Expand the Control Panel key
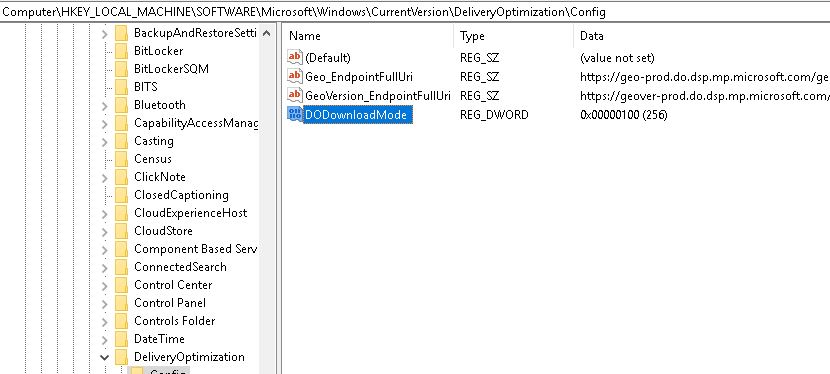Screen dimensions: 830x374 point(104,304)
